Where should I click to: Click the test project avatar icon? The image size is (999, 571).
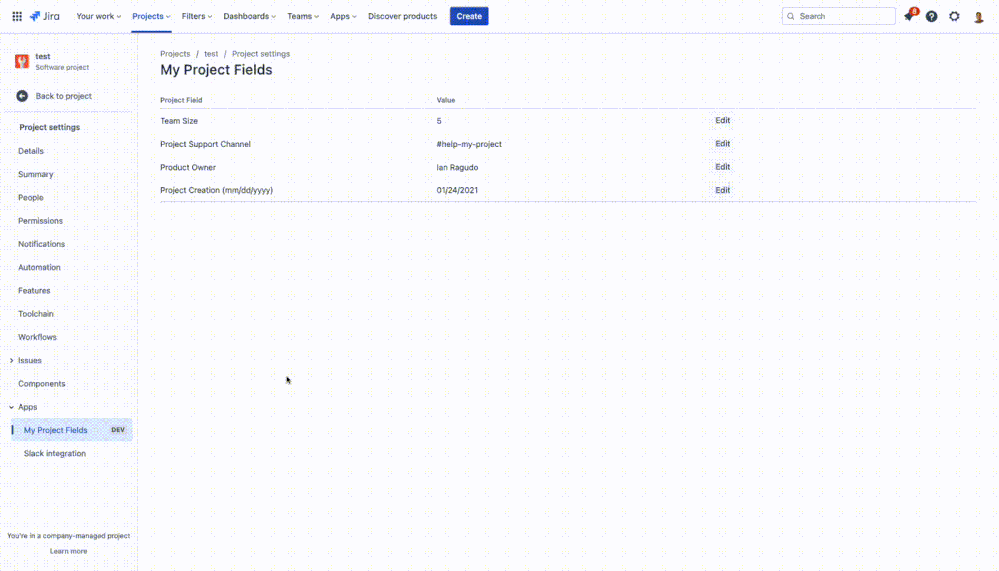[x=22, y=61]
